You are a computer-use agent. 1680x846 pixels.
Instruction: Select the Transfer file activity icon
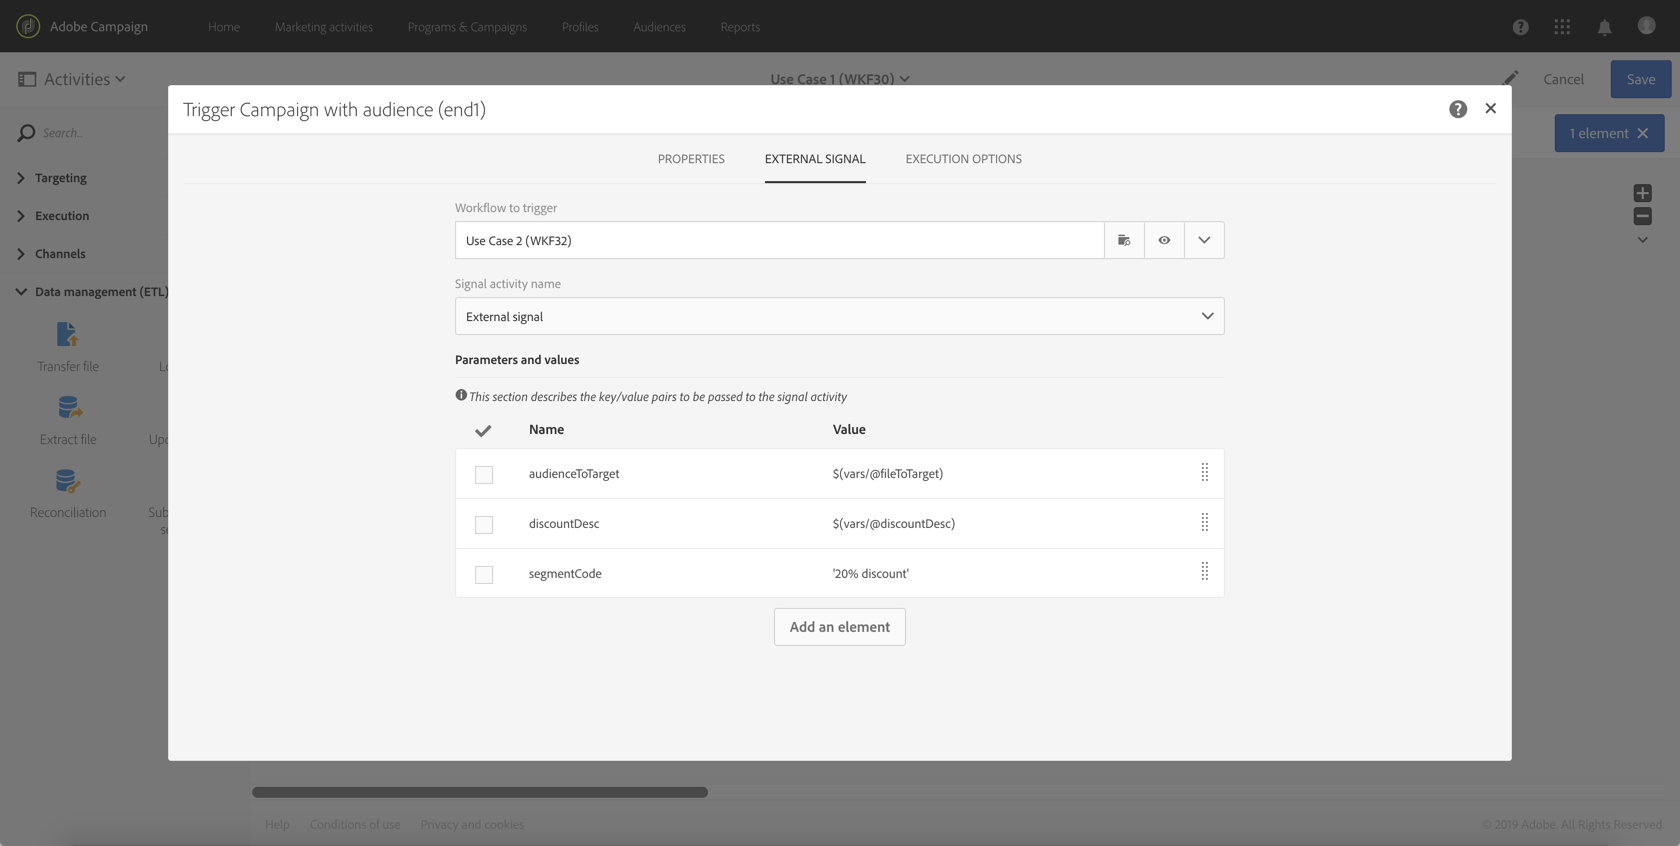(68, 335)
